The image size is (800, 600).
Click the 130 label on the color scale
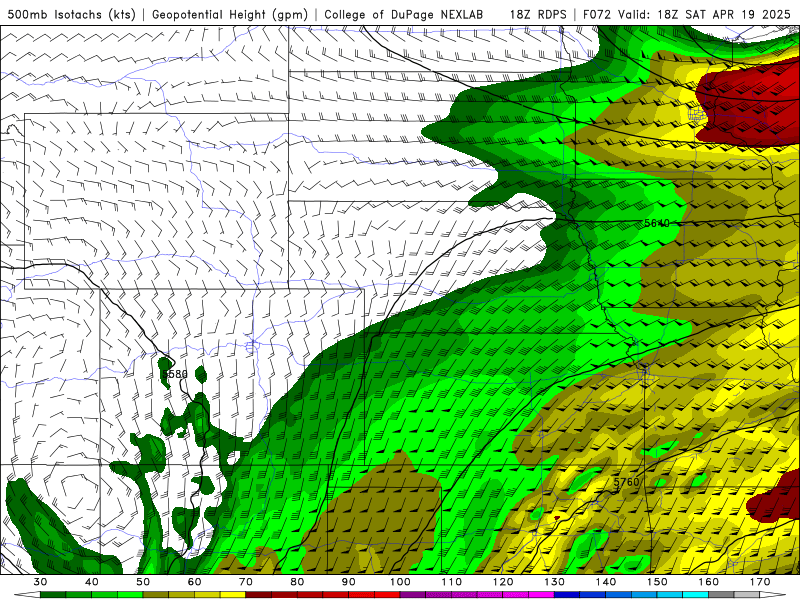click(555, 582)
